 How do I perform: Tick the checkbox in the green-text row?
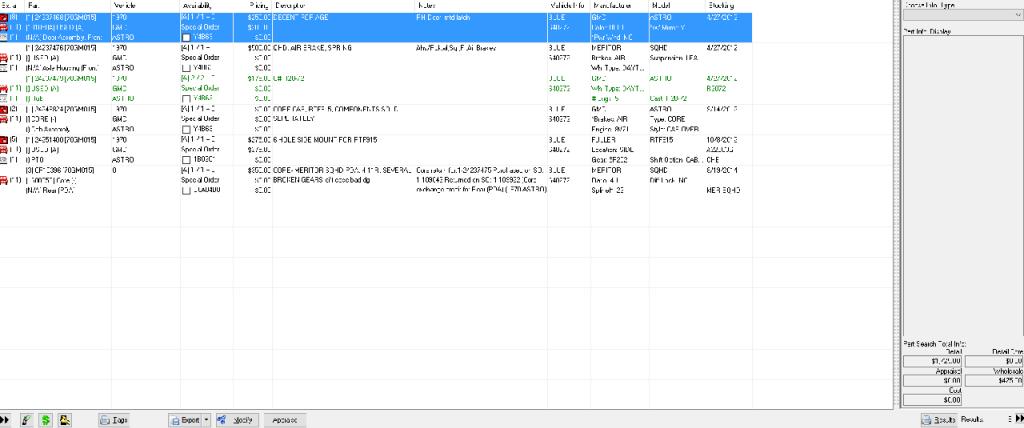185,98
